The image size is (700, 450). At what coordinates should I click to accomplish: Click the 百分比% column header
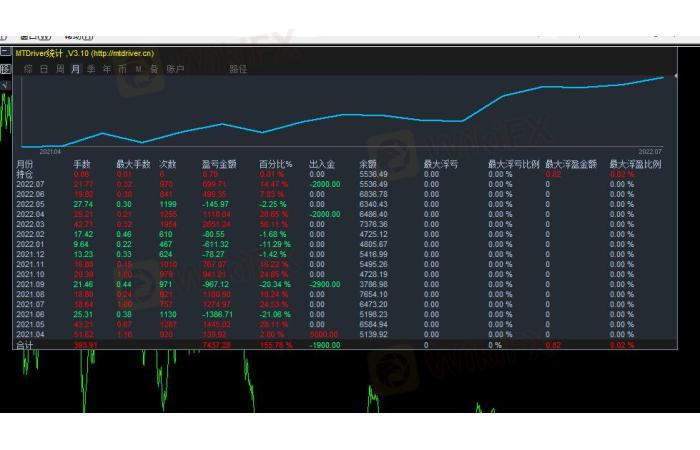[275, 164]
